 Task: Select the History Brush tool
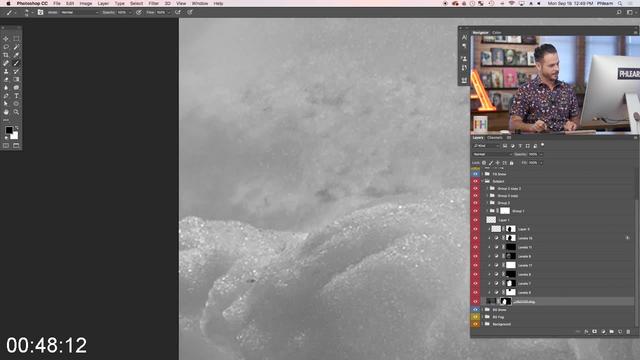tap(16, 71)
